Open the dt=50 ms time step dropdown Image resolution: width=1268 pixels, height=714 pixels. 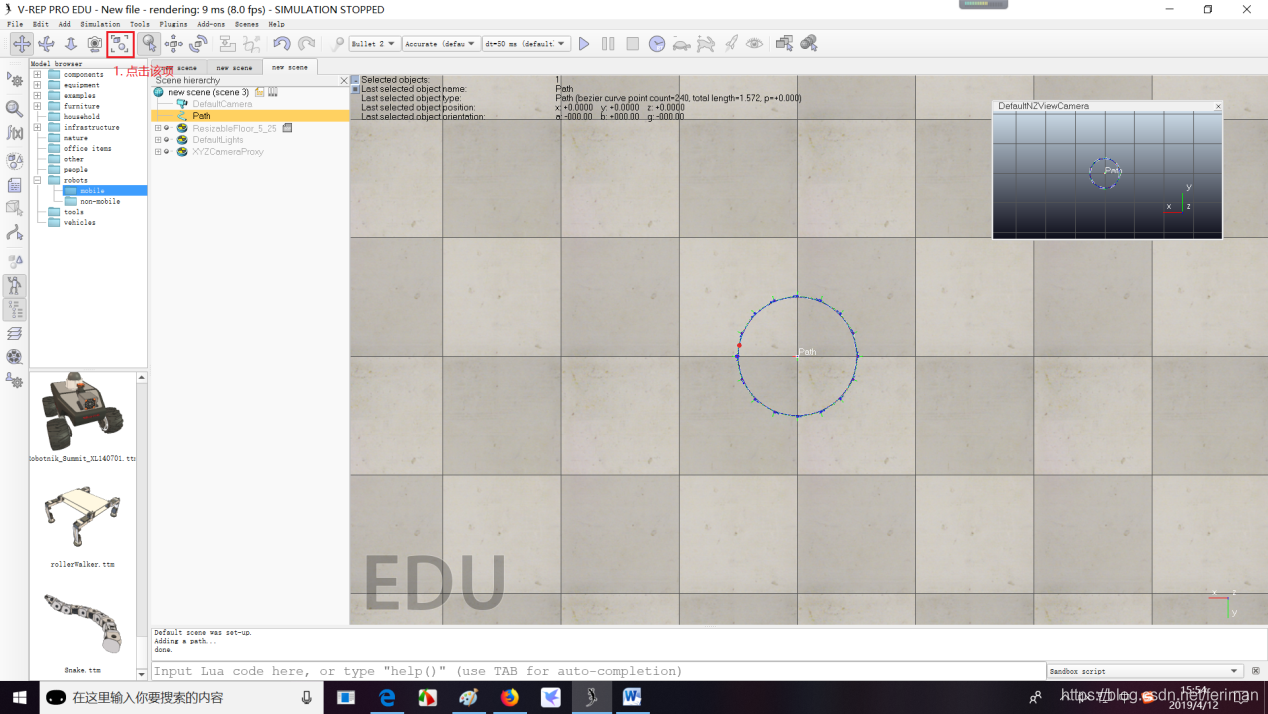tap(526, 44)
